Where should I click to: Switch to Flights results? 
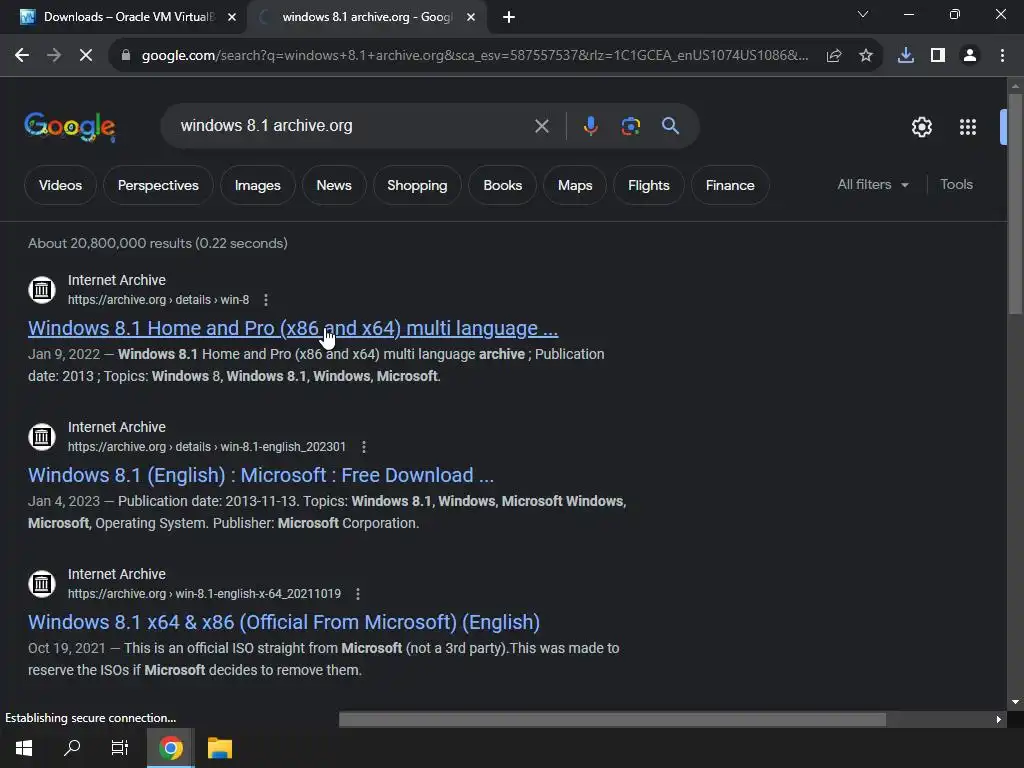(648, 185)
